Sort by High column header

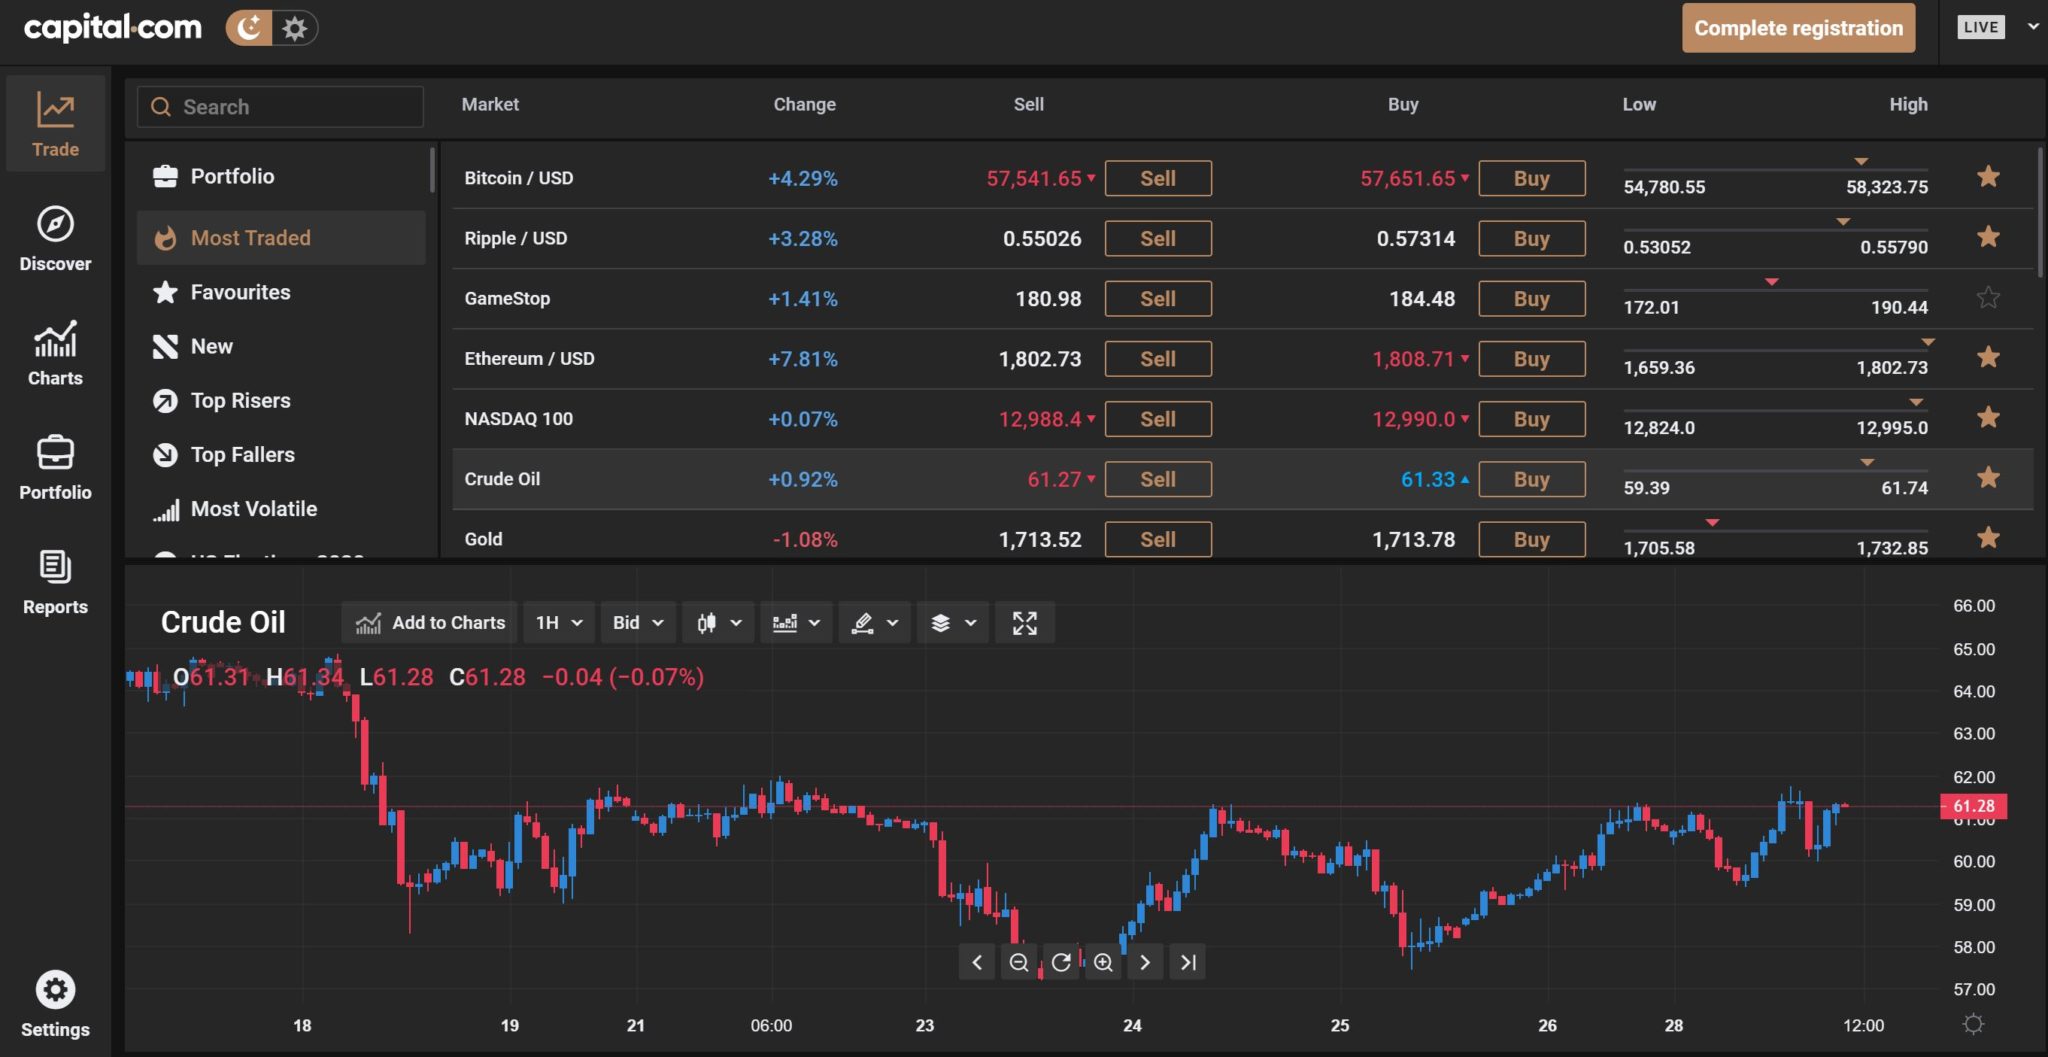(1908, 104)
